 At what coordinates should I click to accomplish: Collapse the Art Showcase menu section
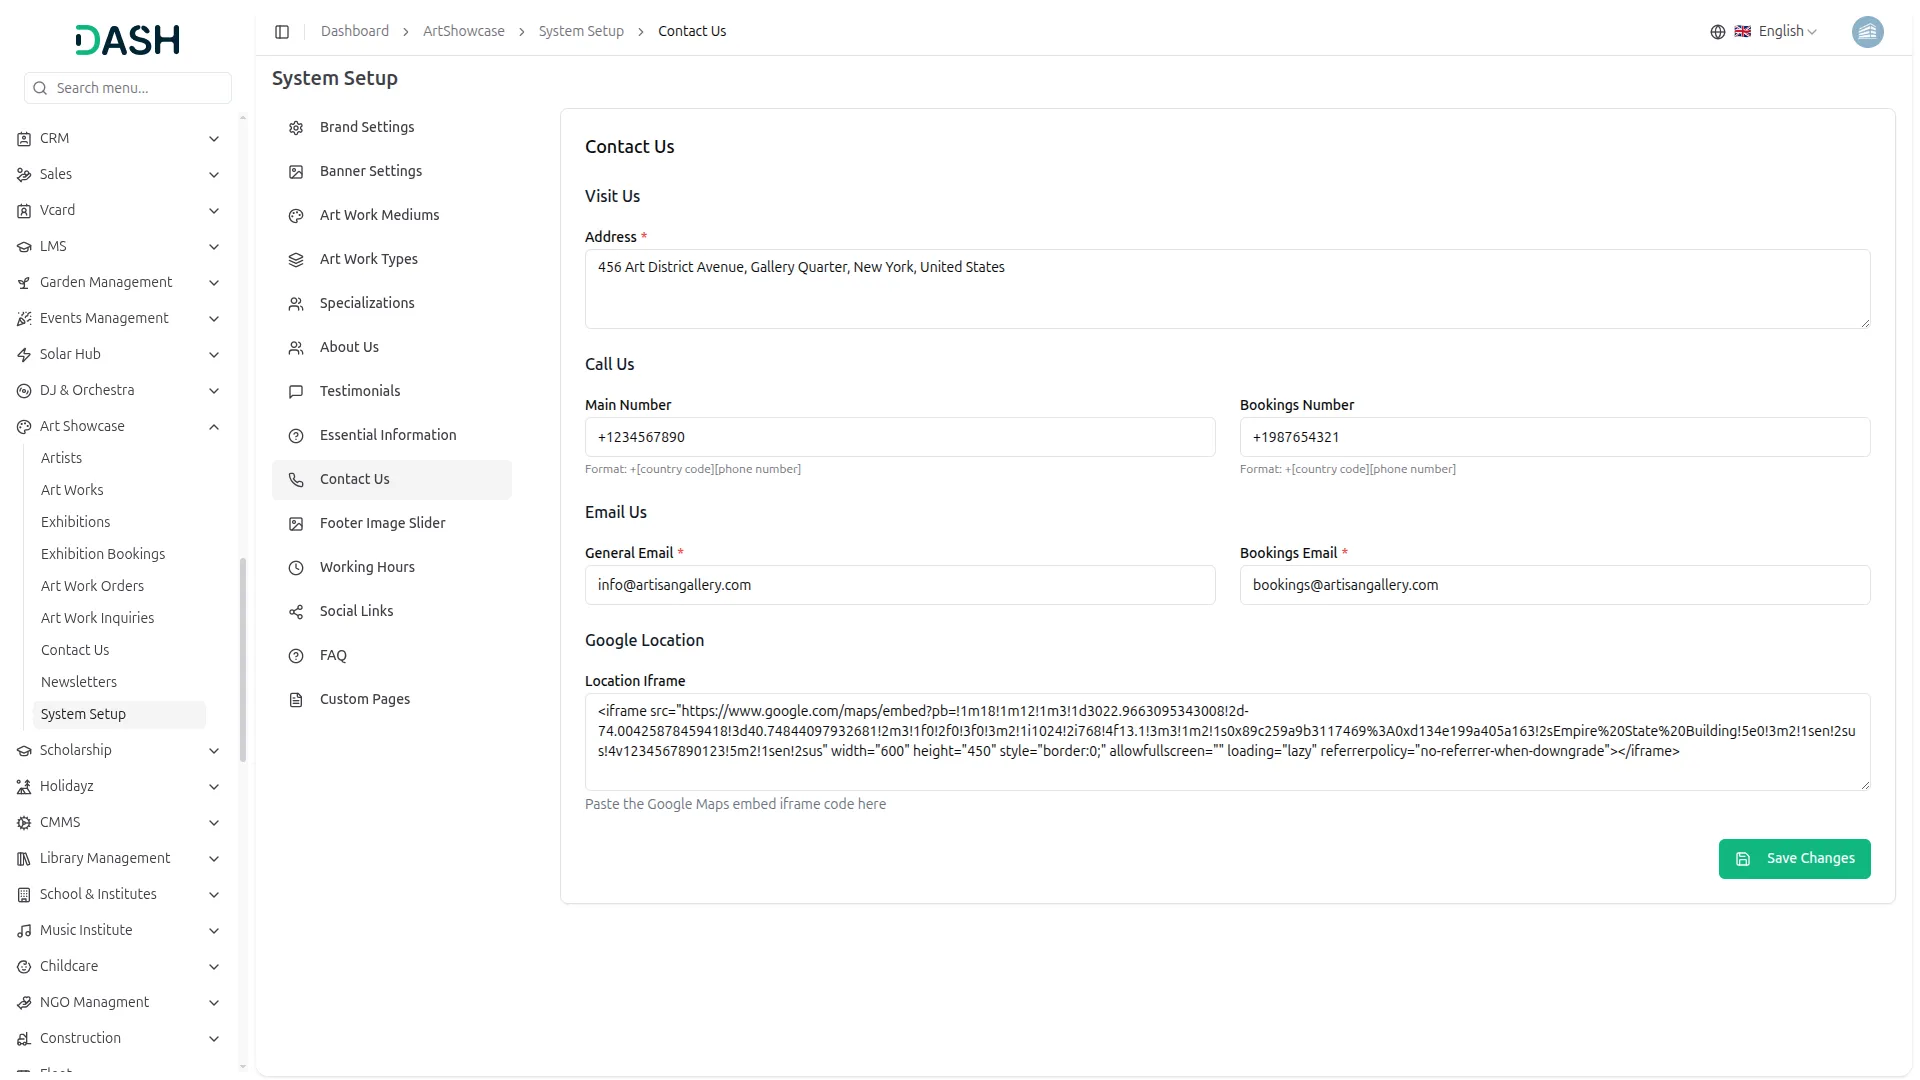pos(213,427)
